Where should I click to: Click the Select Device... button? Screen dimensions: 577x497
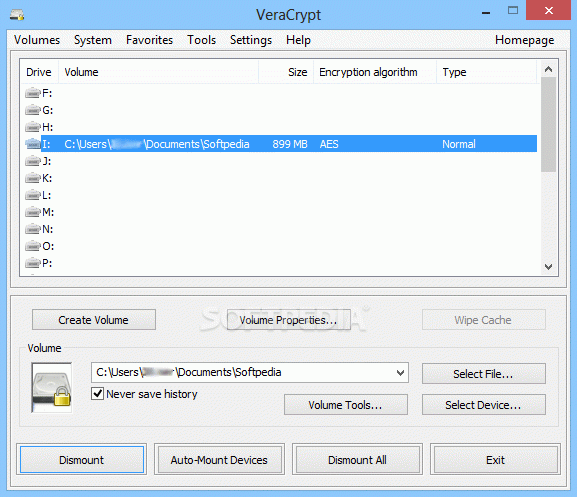(484, 405)
